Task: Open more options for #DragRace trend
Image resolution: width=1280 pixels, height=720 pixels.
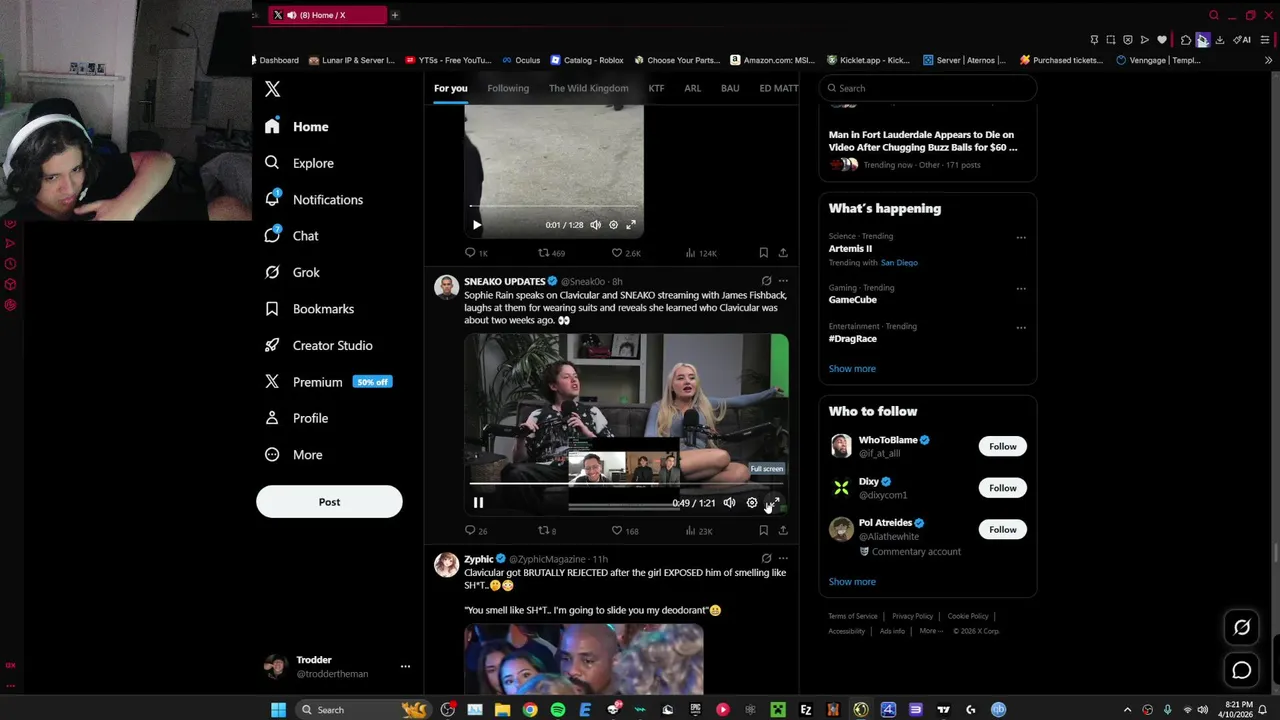Action: click(x=1021, y=327)
